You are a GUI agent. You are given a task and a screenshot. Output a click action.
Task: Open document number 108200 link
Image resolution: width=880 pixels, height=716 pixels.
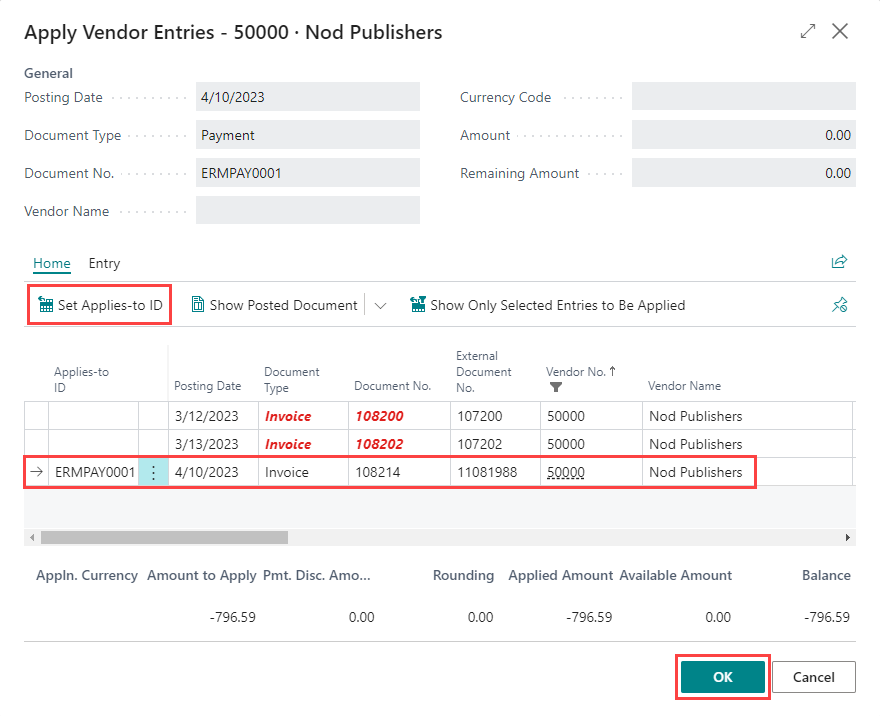[x=379, y=416]
